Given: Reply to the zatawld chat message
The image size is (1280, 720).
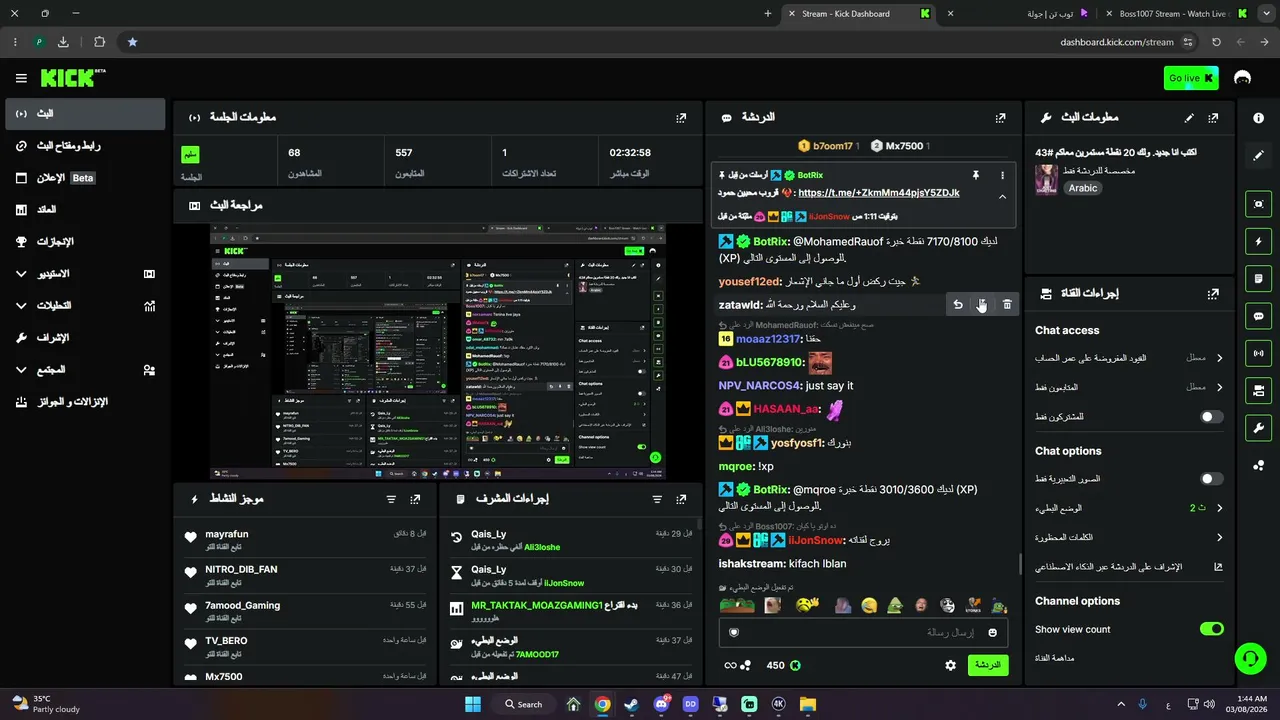Looking at the screenshot, I should 958,305.
